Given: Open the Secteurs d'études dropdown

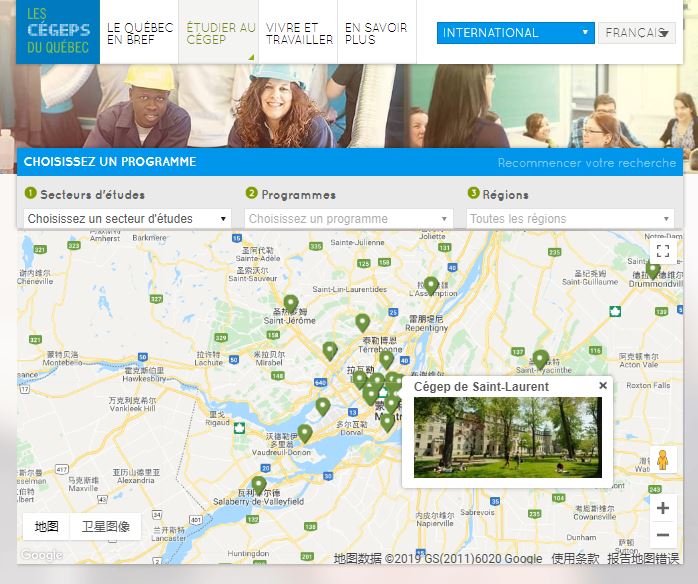Looking at the screenshot, I should click(x=127, y=219).
